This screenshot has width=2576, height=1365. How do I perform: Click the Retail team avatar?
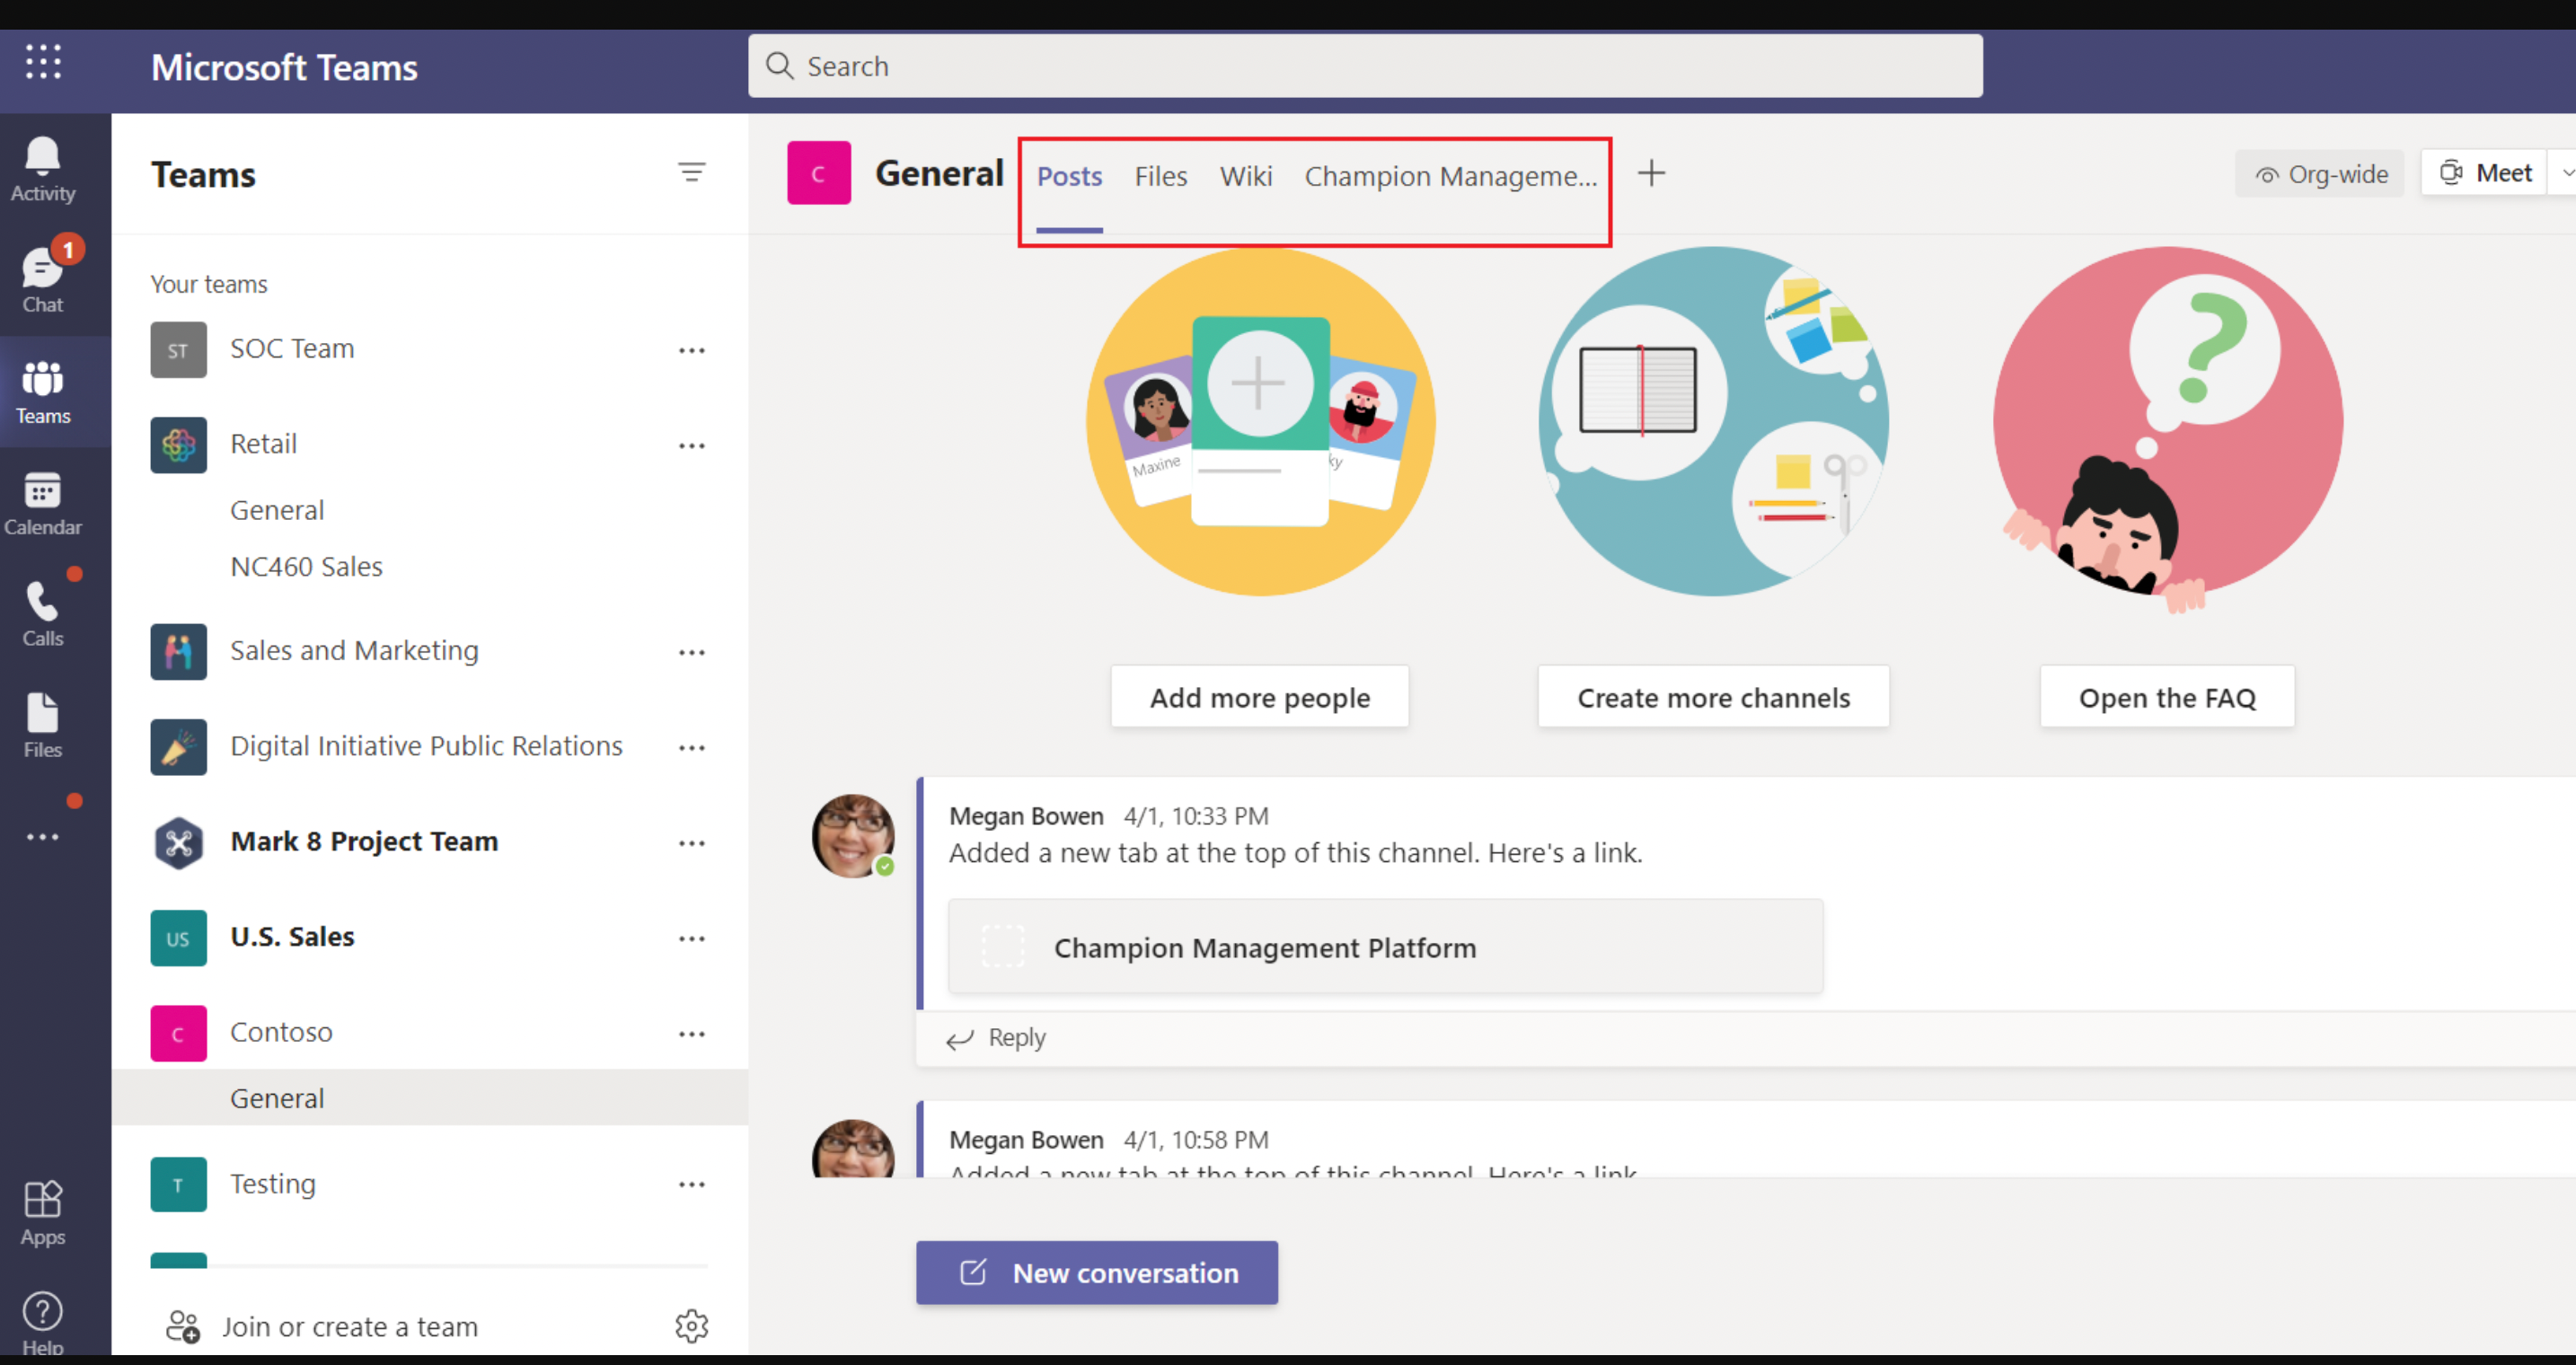click(x=179, y=445)
